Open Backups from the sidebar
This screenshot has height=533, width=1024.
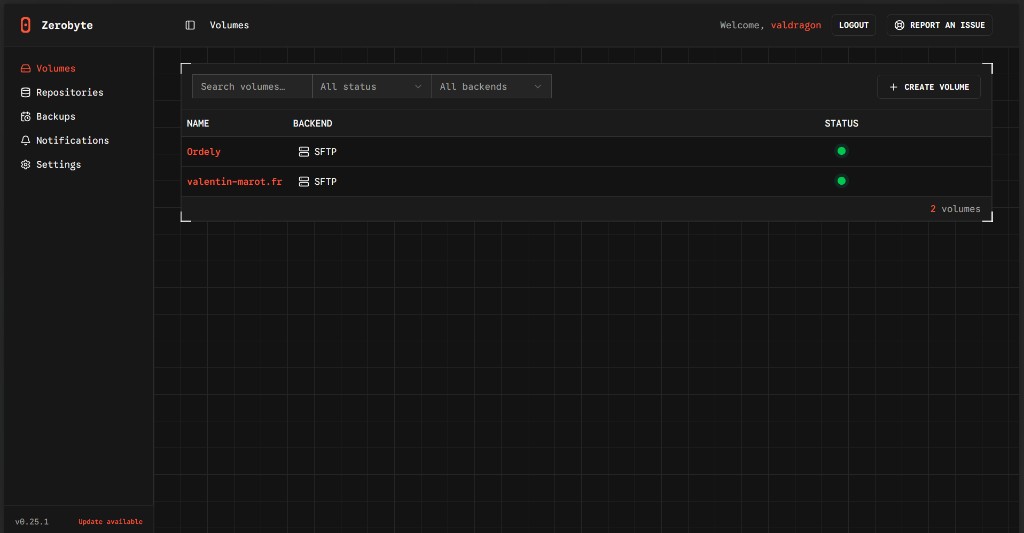coord(55,117)
